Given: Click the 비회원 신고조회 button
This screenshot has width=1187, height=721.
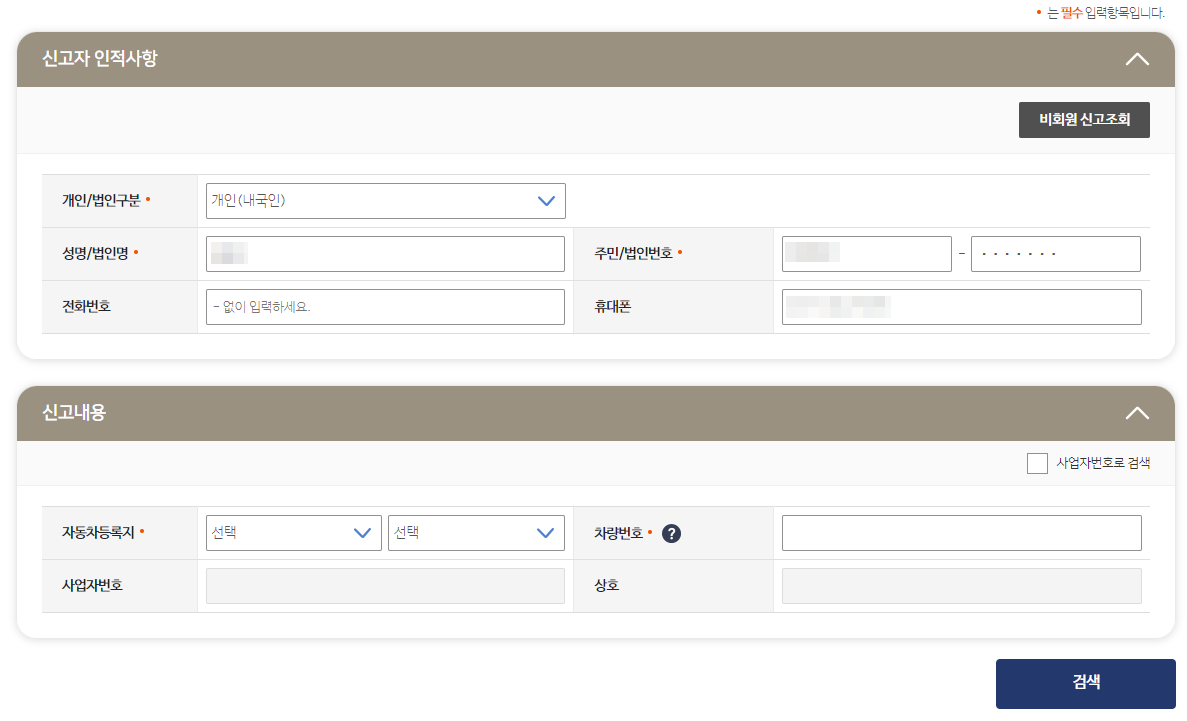Looking at the screenshot, I should pyautogui.click(x=1084, y=120).
